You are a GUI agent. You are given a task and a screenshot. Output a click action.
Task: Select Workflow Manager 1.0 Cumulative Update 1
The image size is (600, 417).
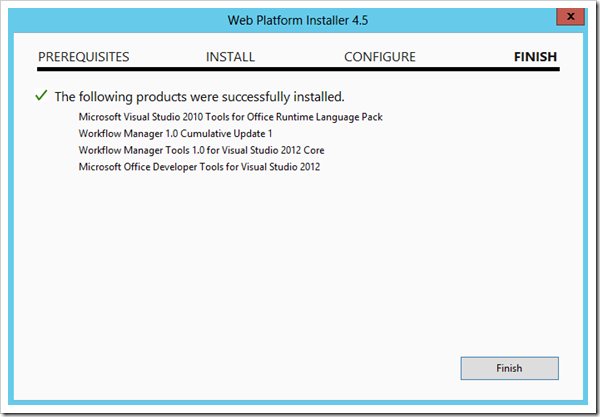click(x=175, y=133)
